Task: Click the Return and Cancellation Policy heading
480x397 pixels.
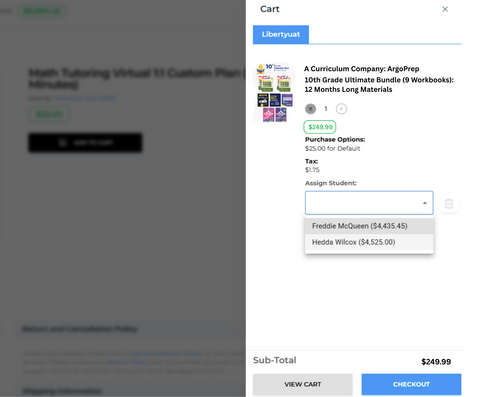Action: [80, 329]
